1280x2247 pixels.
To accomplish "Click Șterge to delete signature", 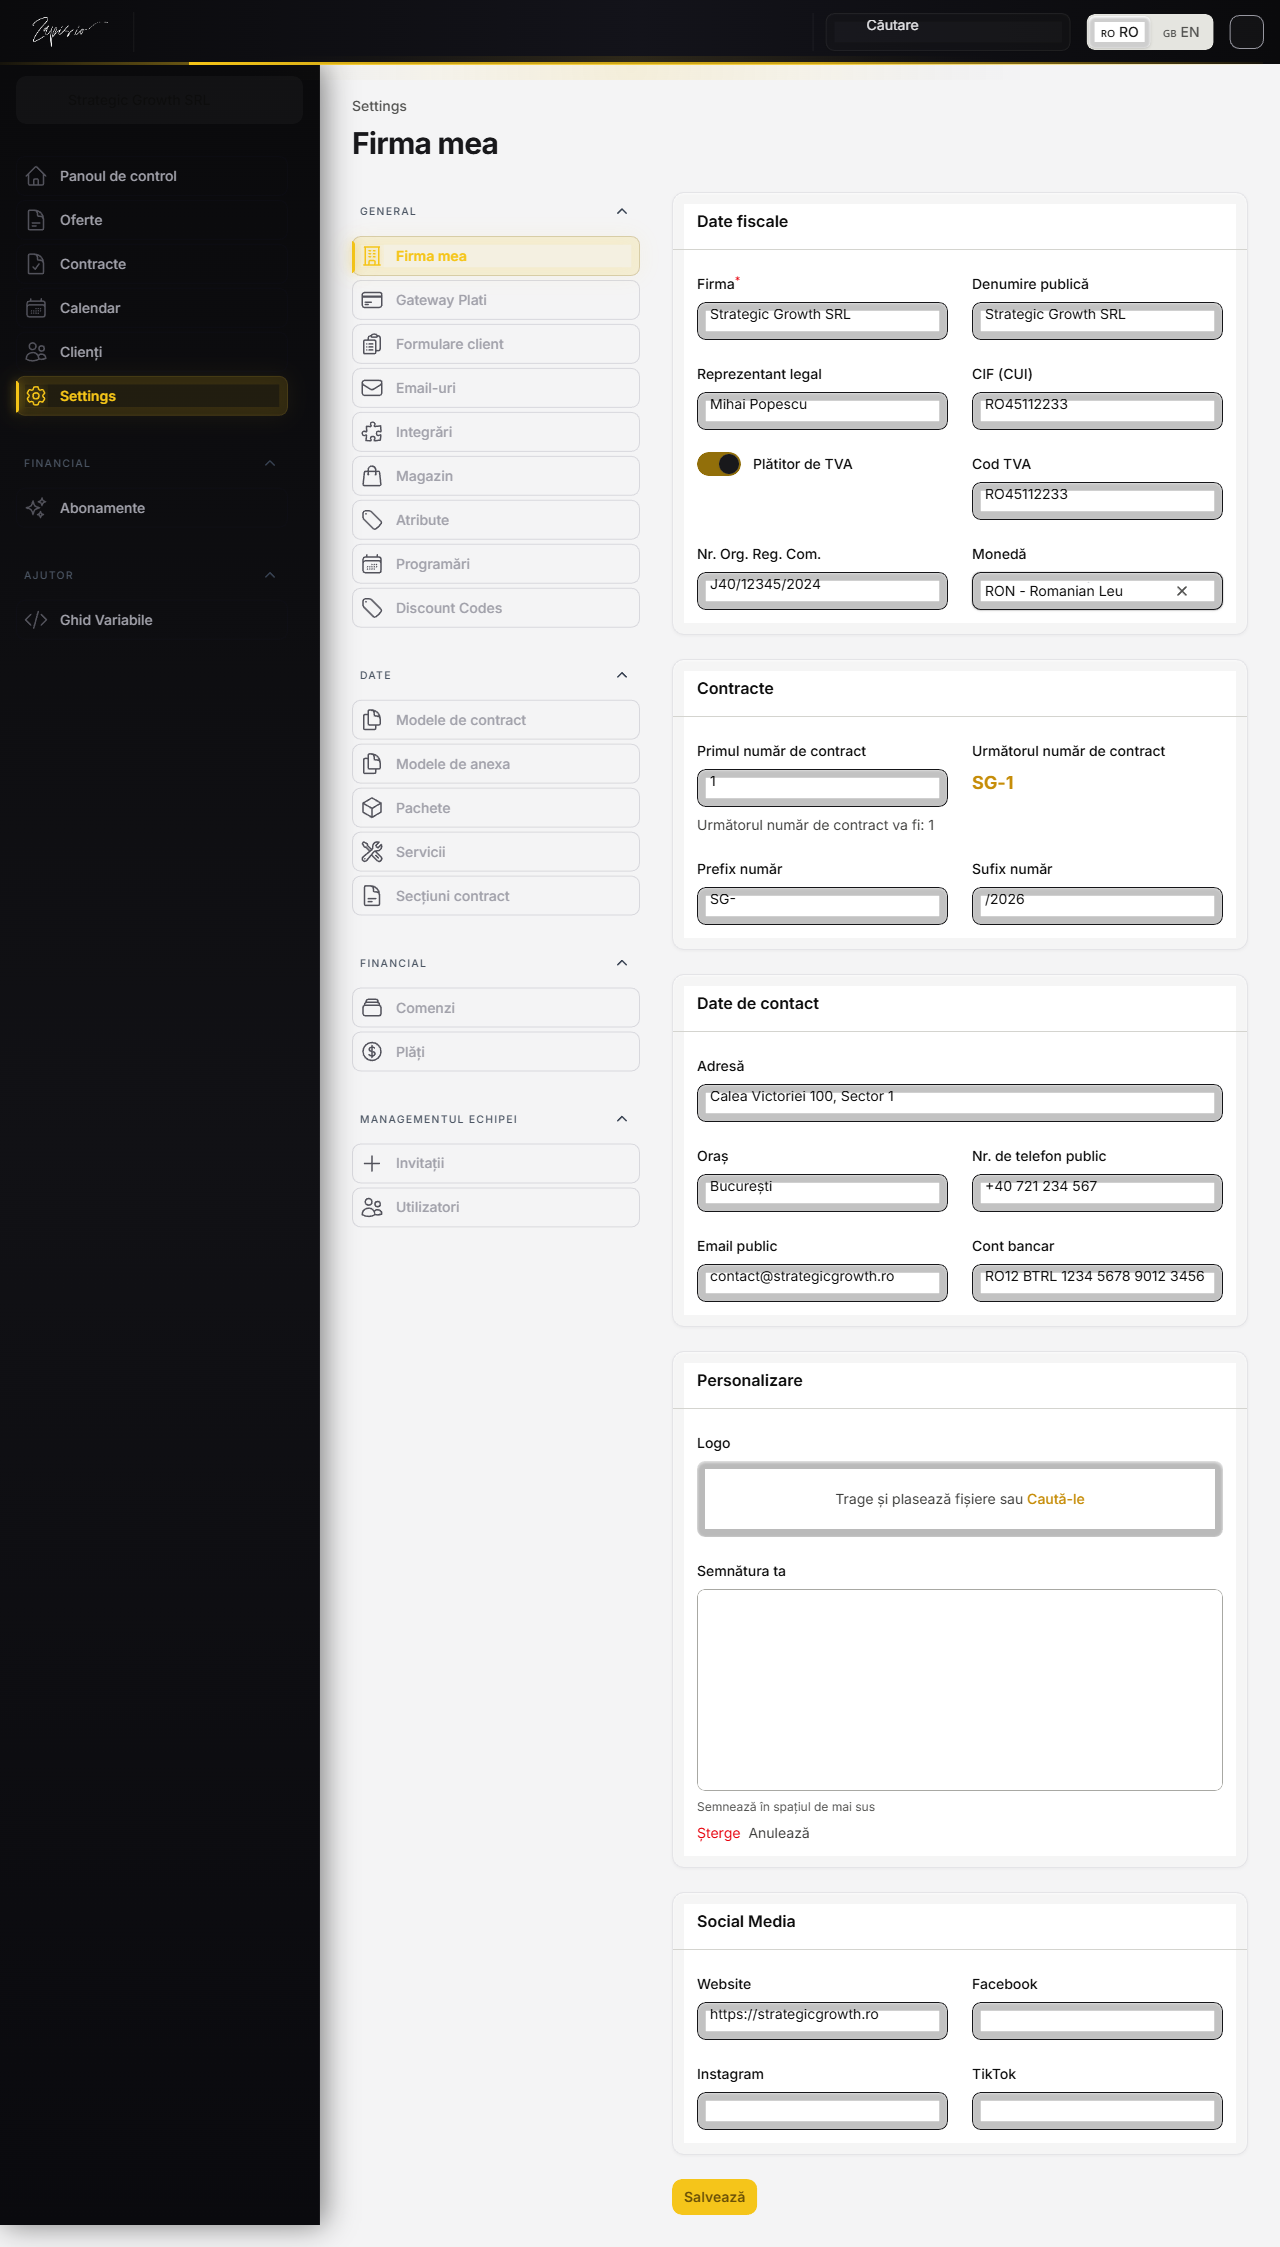I will pyautogui.click(x=718, y=1833).
